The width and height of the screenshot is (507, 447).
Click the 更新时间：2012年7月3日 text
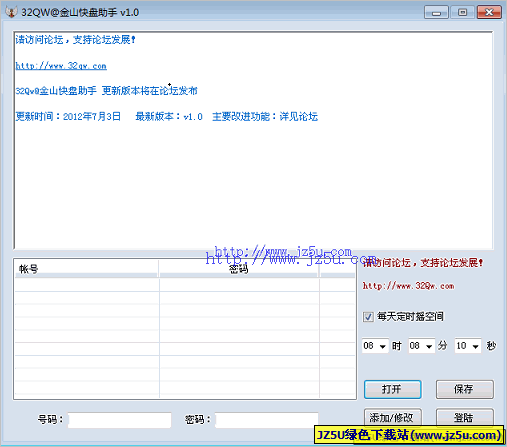68,117
